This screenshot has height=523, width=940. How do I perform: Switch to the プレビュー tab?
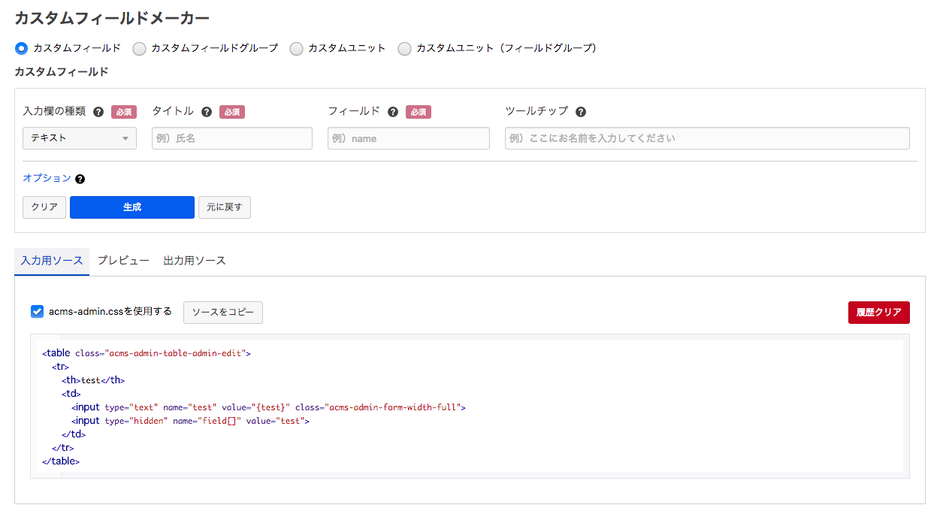pyautogui.click(x=123, y=261)
